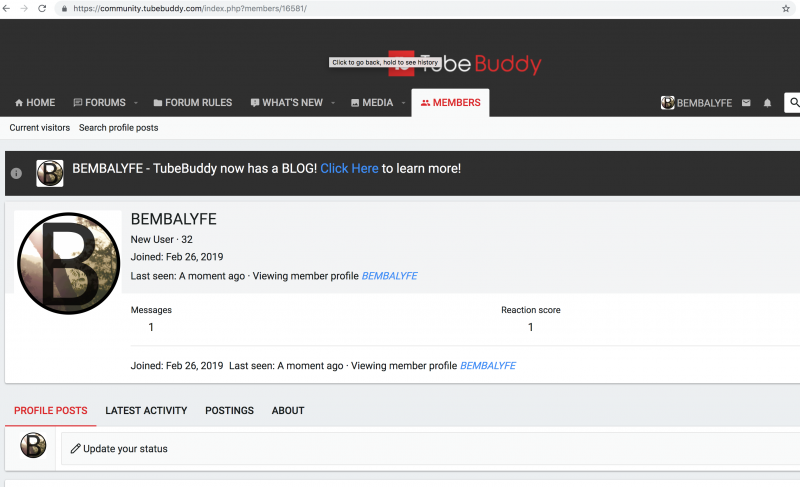Switch to the Latest Activity tab
The height and width of the screenshot is (487, 800).
click(x=146, y=411)
